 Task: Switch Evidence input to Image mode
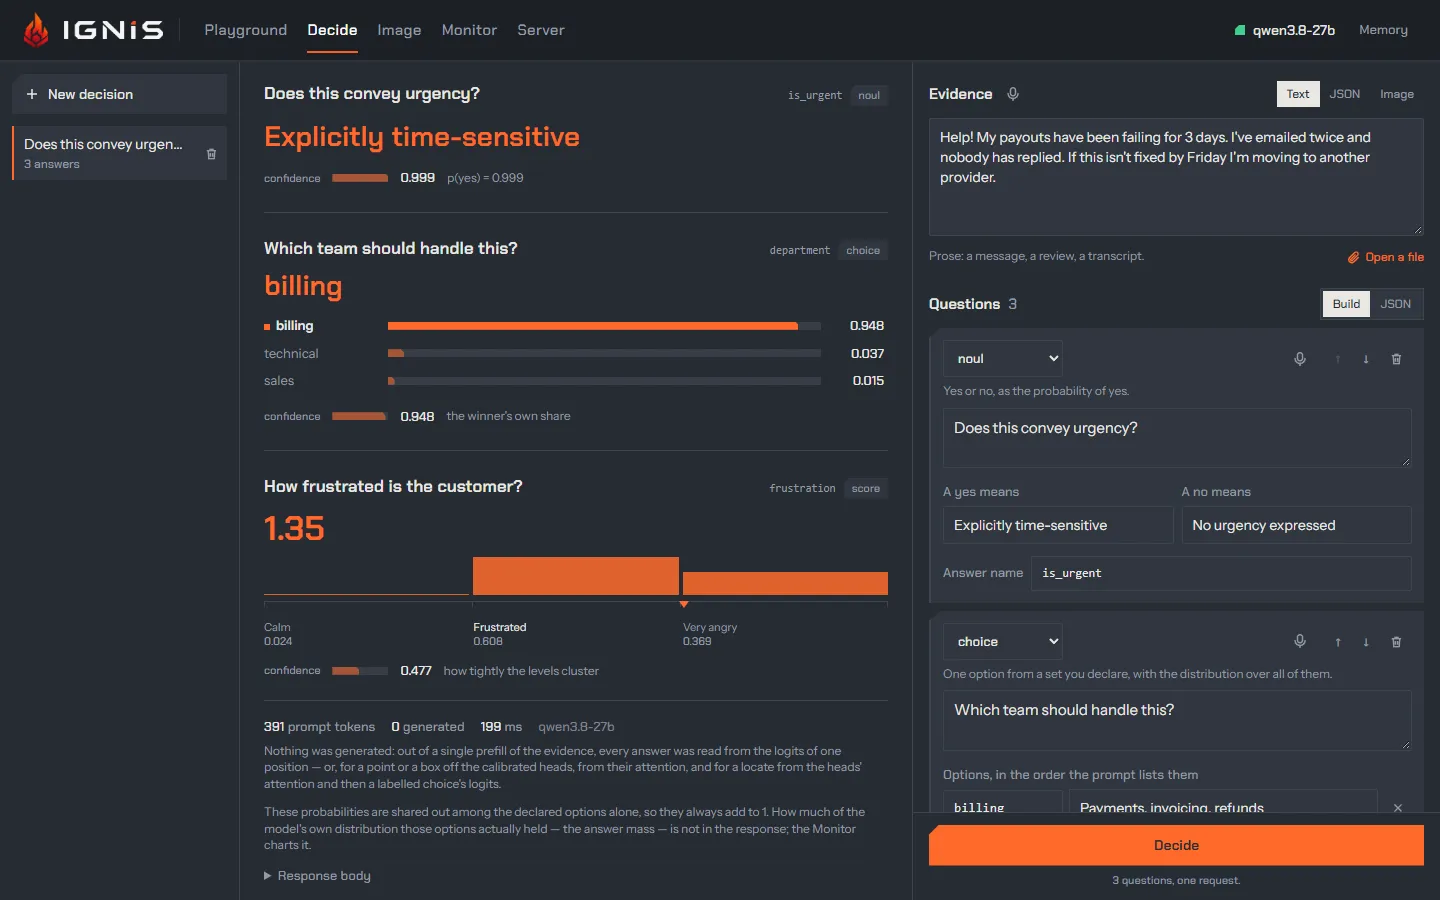point(1397,94)
